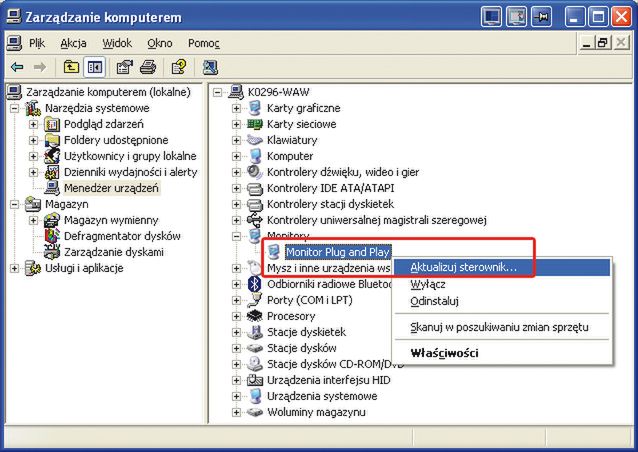Click the Properties toolbar icon
Viewport: 638px width, 452px height.
point(125,67)
